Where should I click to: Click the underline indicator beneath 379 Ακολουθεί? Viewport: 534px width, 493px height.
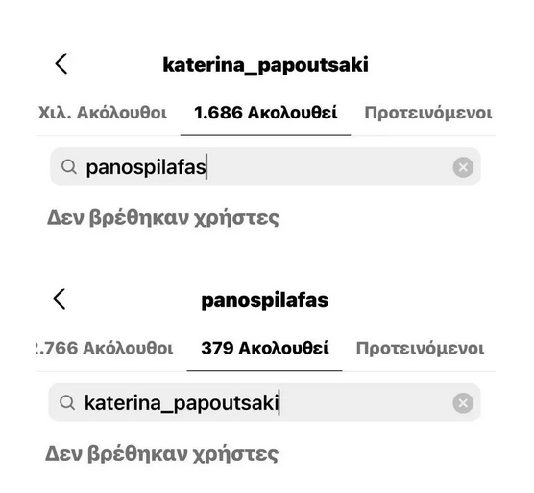click(x=264, y=370)
